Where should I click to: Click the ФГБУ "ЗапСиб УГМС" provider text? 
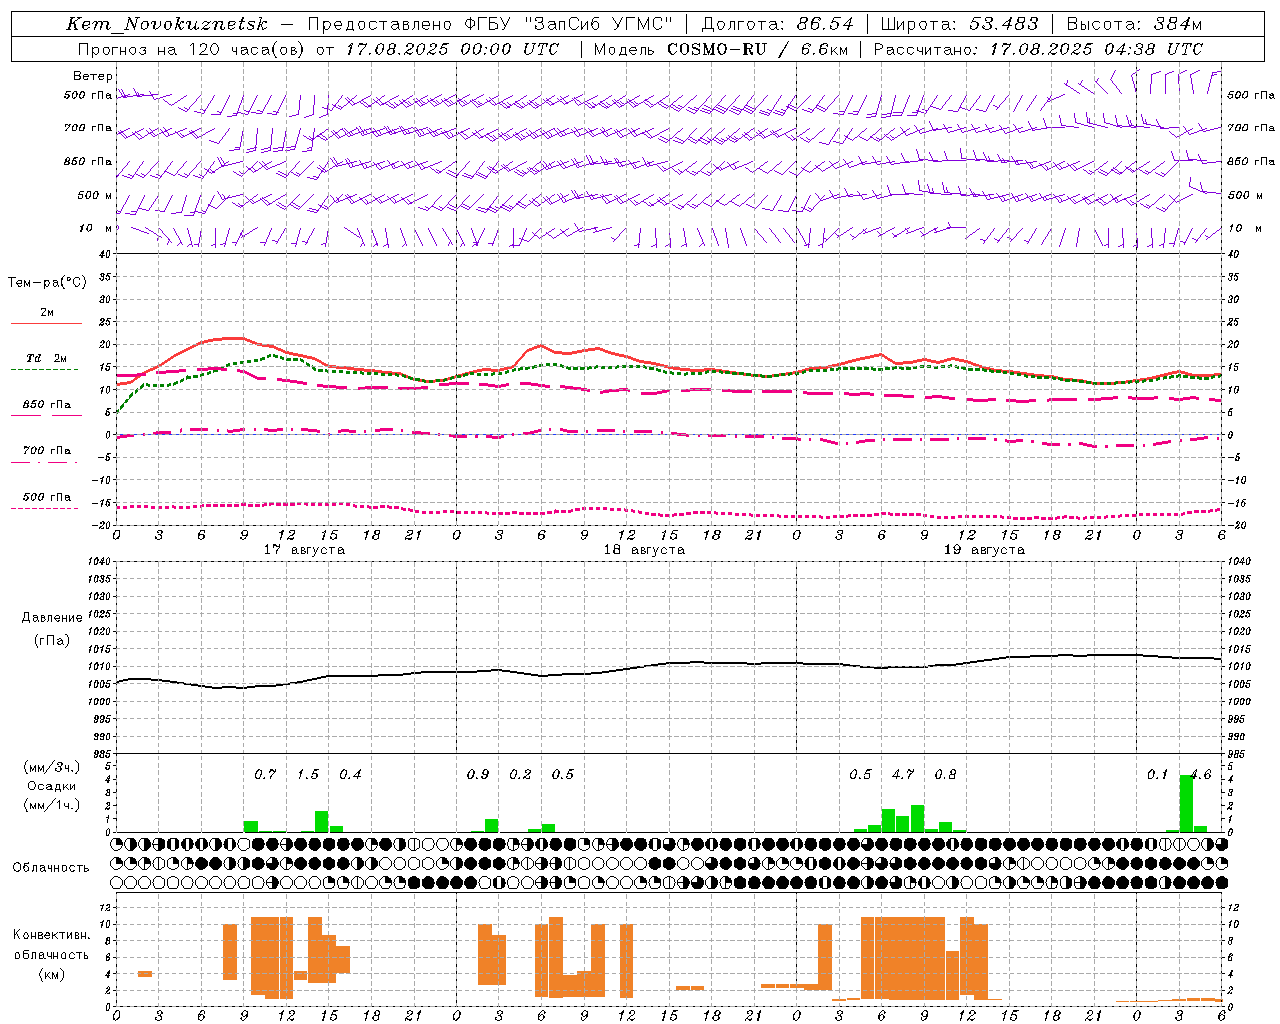click(x=569, y=24)
